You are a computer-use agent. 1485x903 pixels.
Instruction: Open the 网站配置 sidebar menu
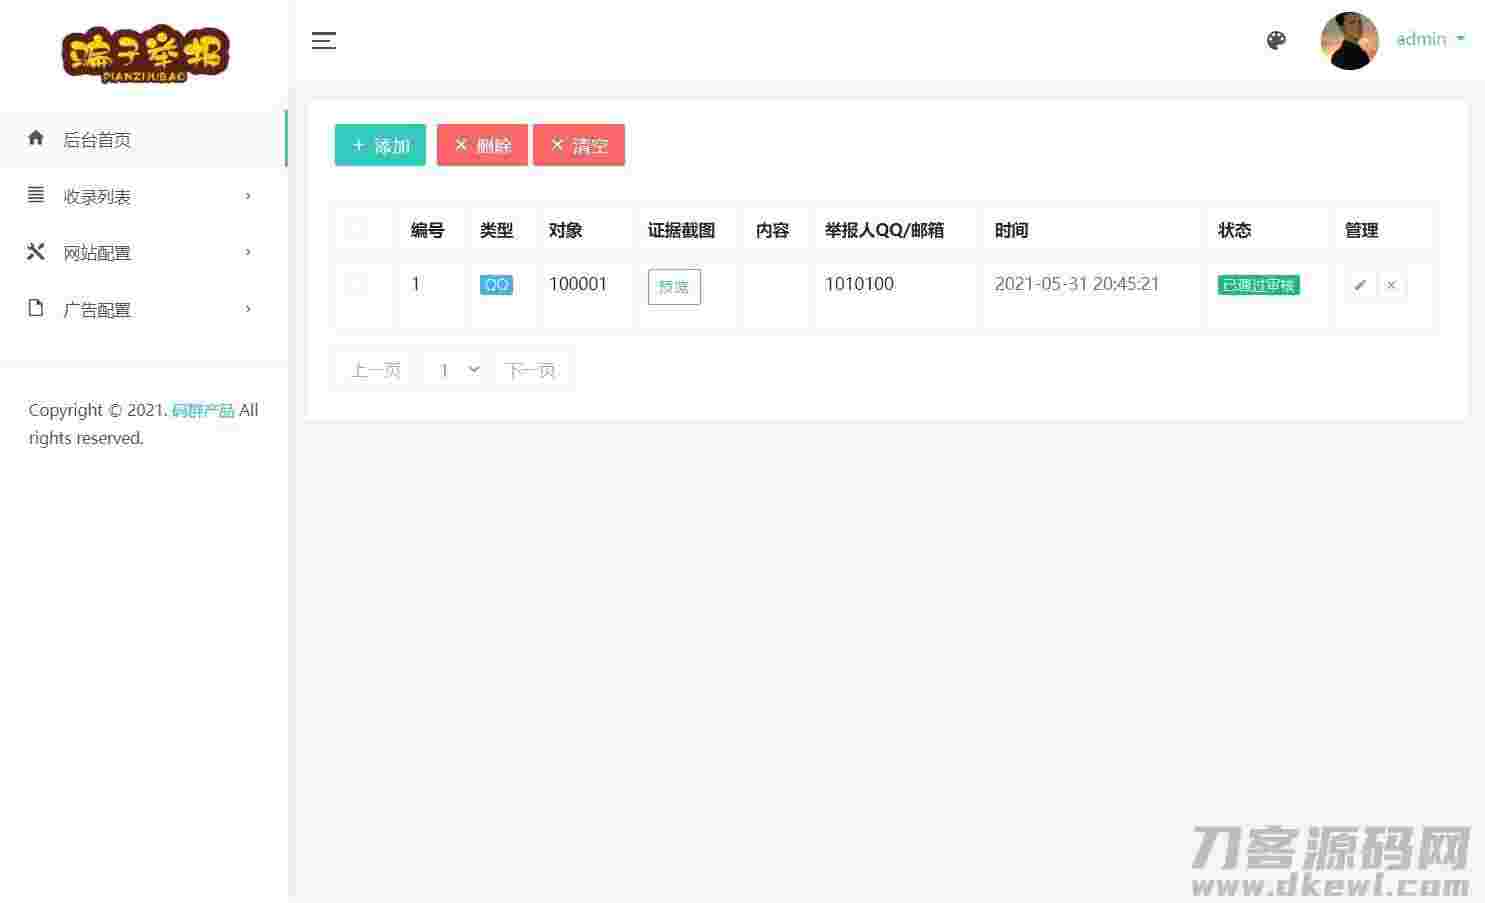pos(143,253)
